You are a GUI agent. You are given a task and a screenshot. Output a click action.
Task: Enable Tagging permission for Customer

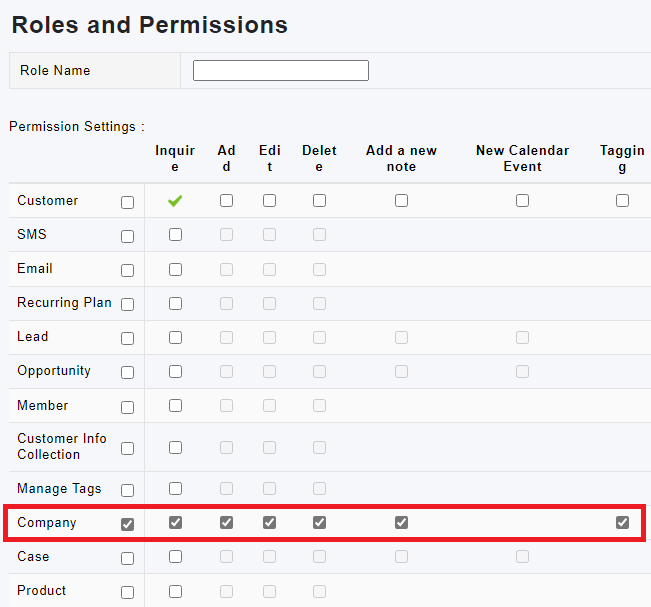622,201
